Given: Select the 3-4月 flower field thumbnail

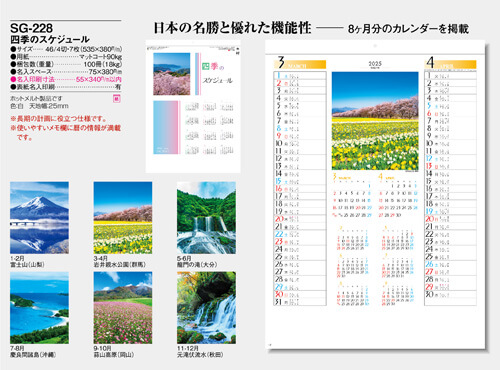Looking at the screenshot, I should coord(123,218).
